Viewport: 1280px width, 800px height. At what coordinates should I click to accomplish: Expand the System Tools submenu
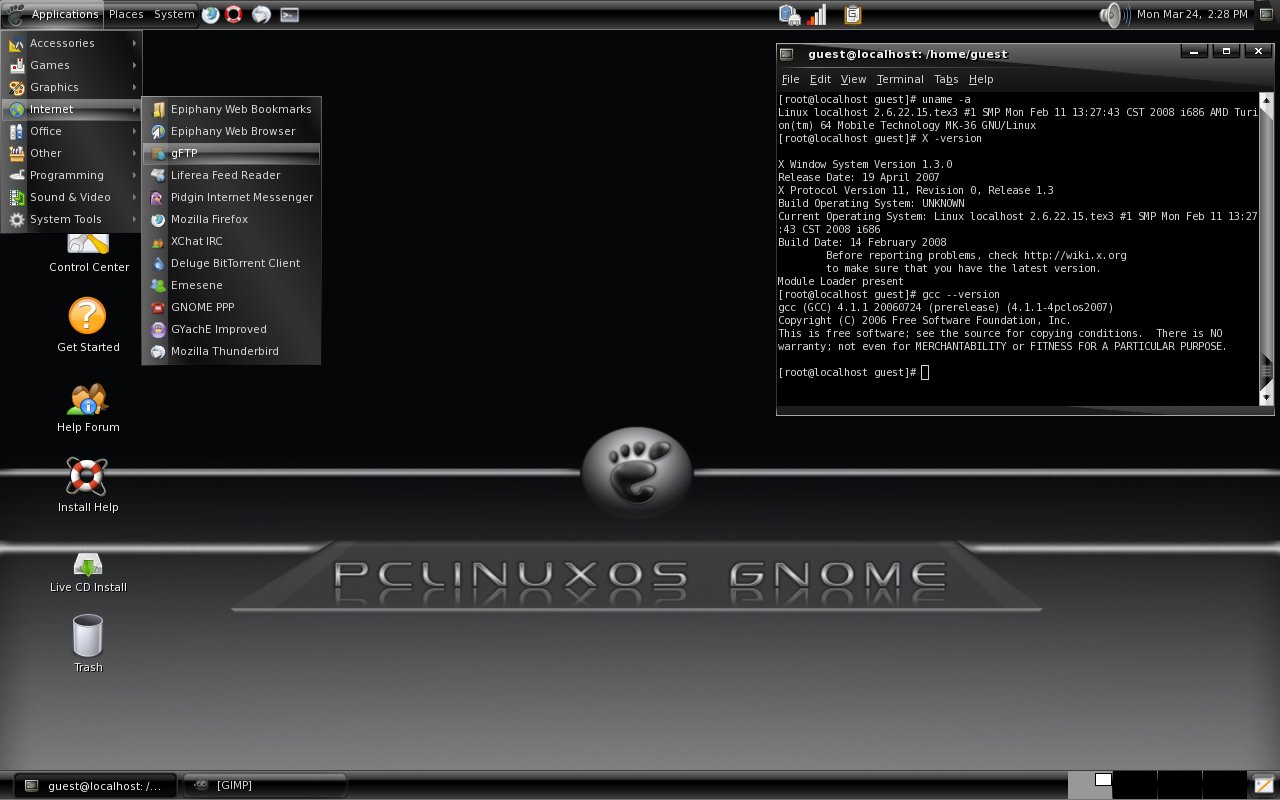[72, 219]
